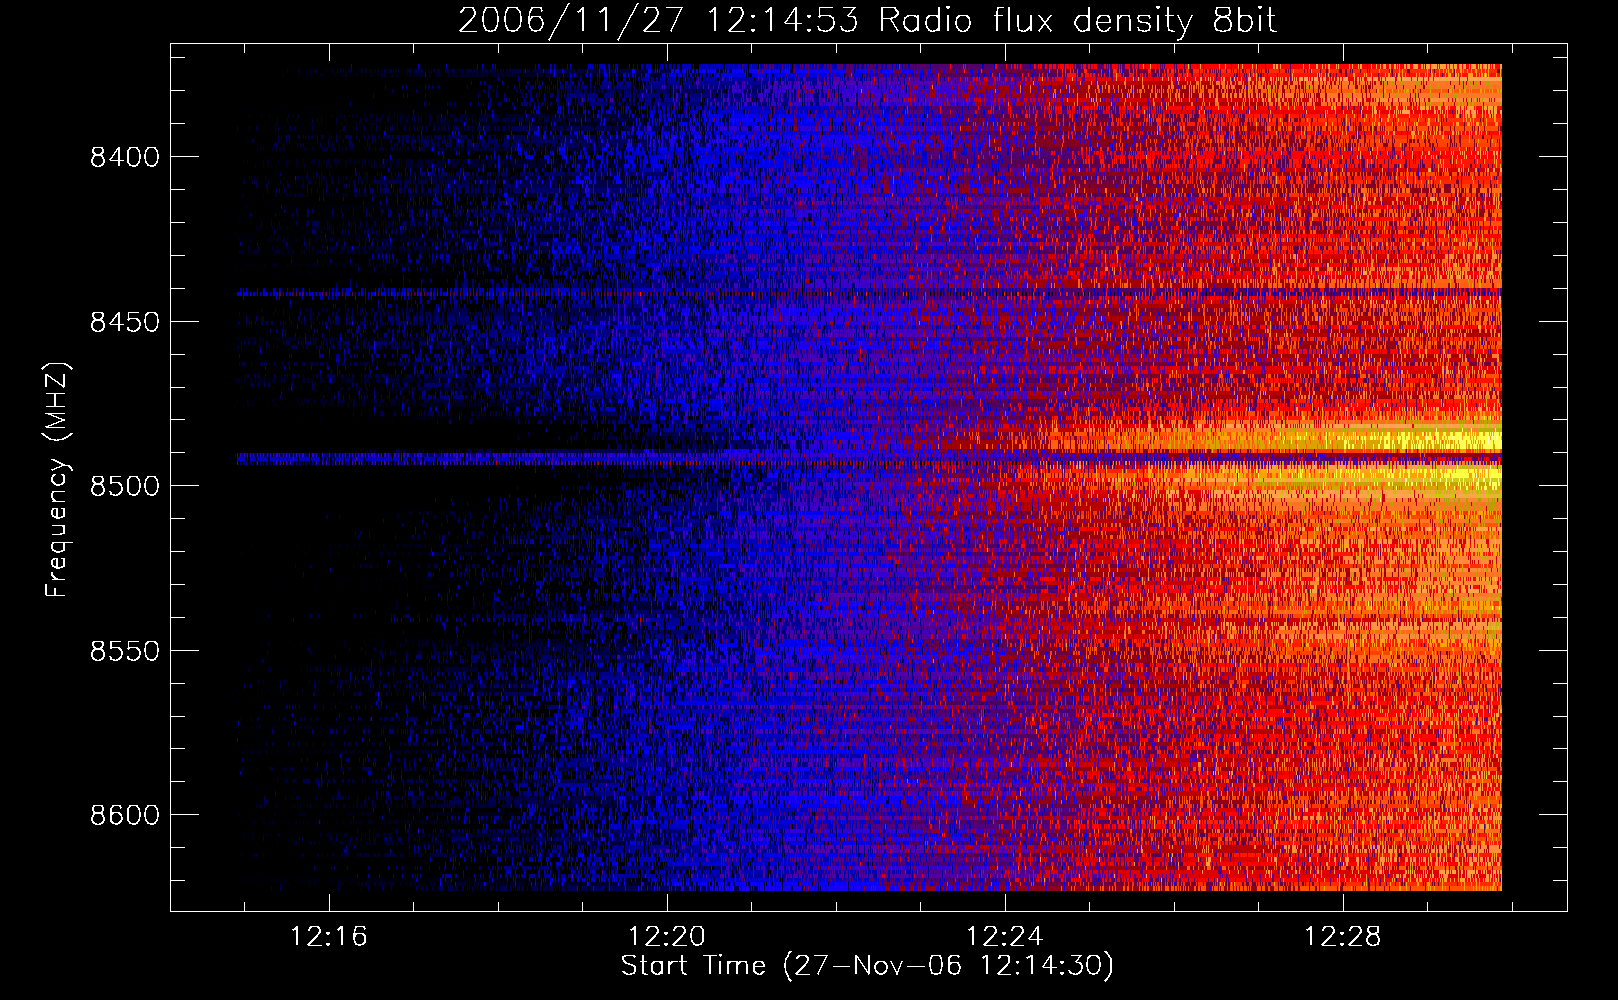The height and width of the screenshot is (1000, 1618).
Task: Click the 8500 frequency axis label
Action: (x=125, y=487)
